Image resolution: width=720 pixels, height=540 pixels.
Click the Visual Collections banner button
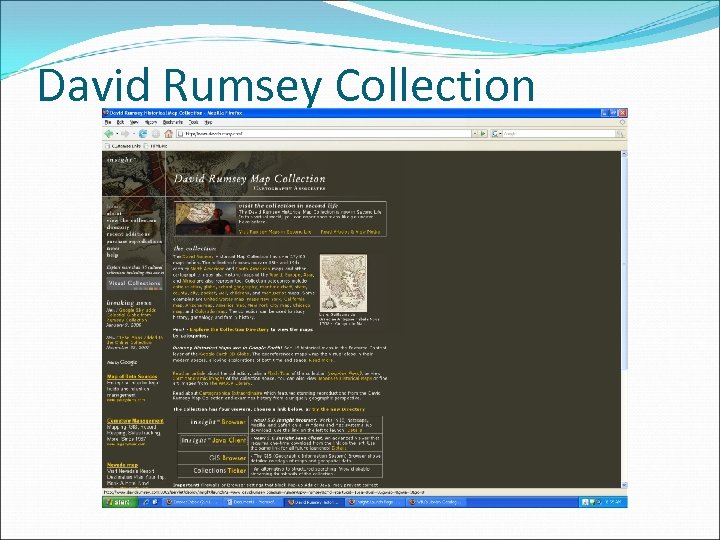pos(134,283)
